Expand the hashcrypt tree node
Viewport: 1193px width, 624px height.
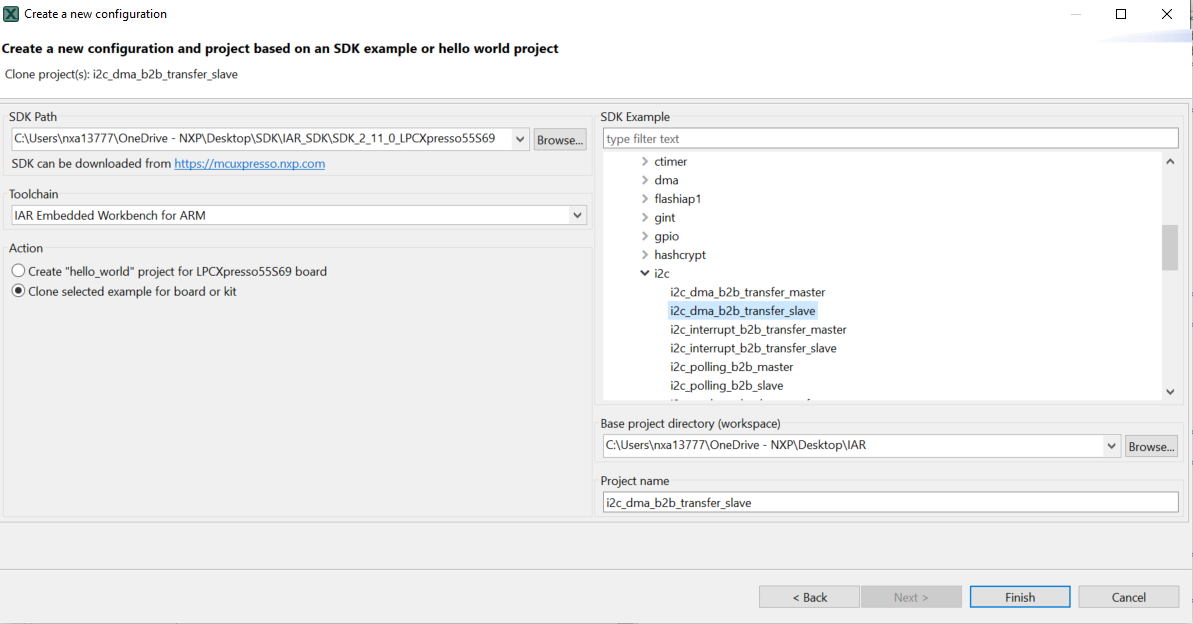644,255
